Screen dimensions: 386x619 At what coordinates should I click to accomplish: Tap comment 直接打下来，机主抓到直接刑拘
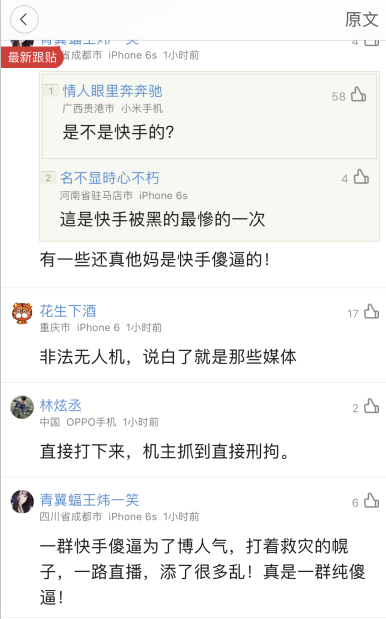pos(164,451)
